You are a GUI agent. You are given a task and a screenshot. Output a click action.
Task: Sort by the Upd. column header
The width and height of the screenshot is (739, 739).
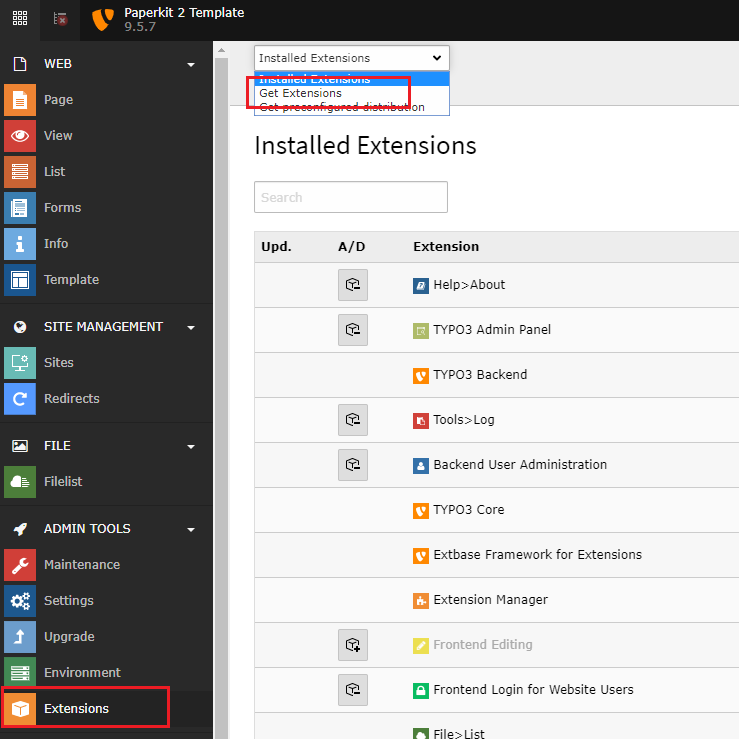(276, 246)
